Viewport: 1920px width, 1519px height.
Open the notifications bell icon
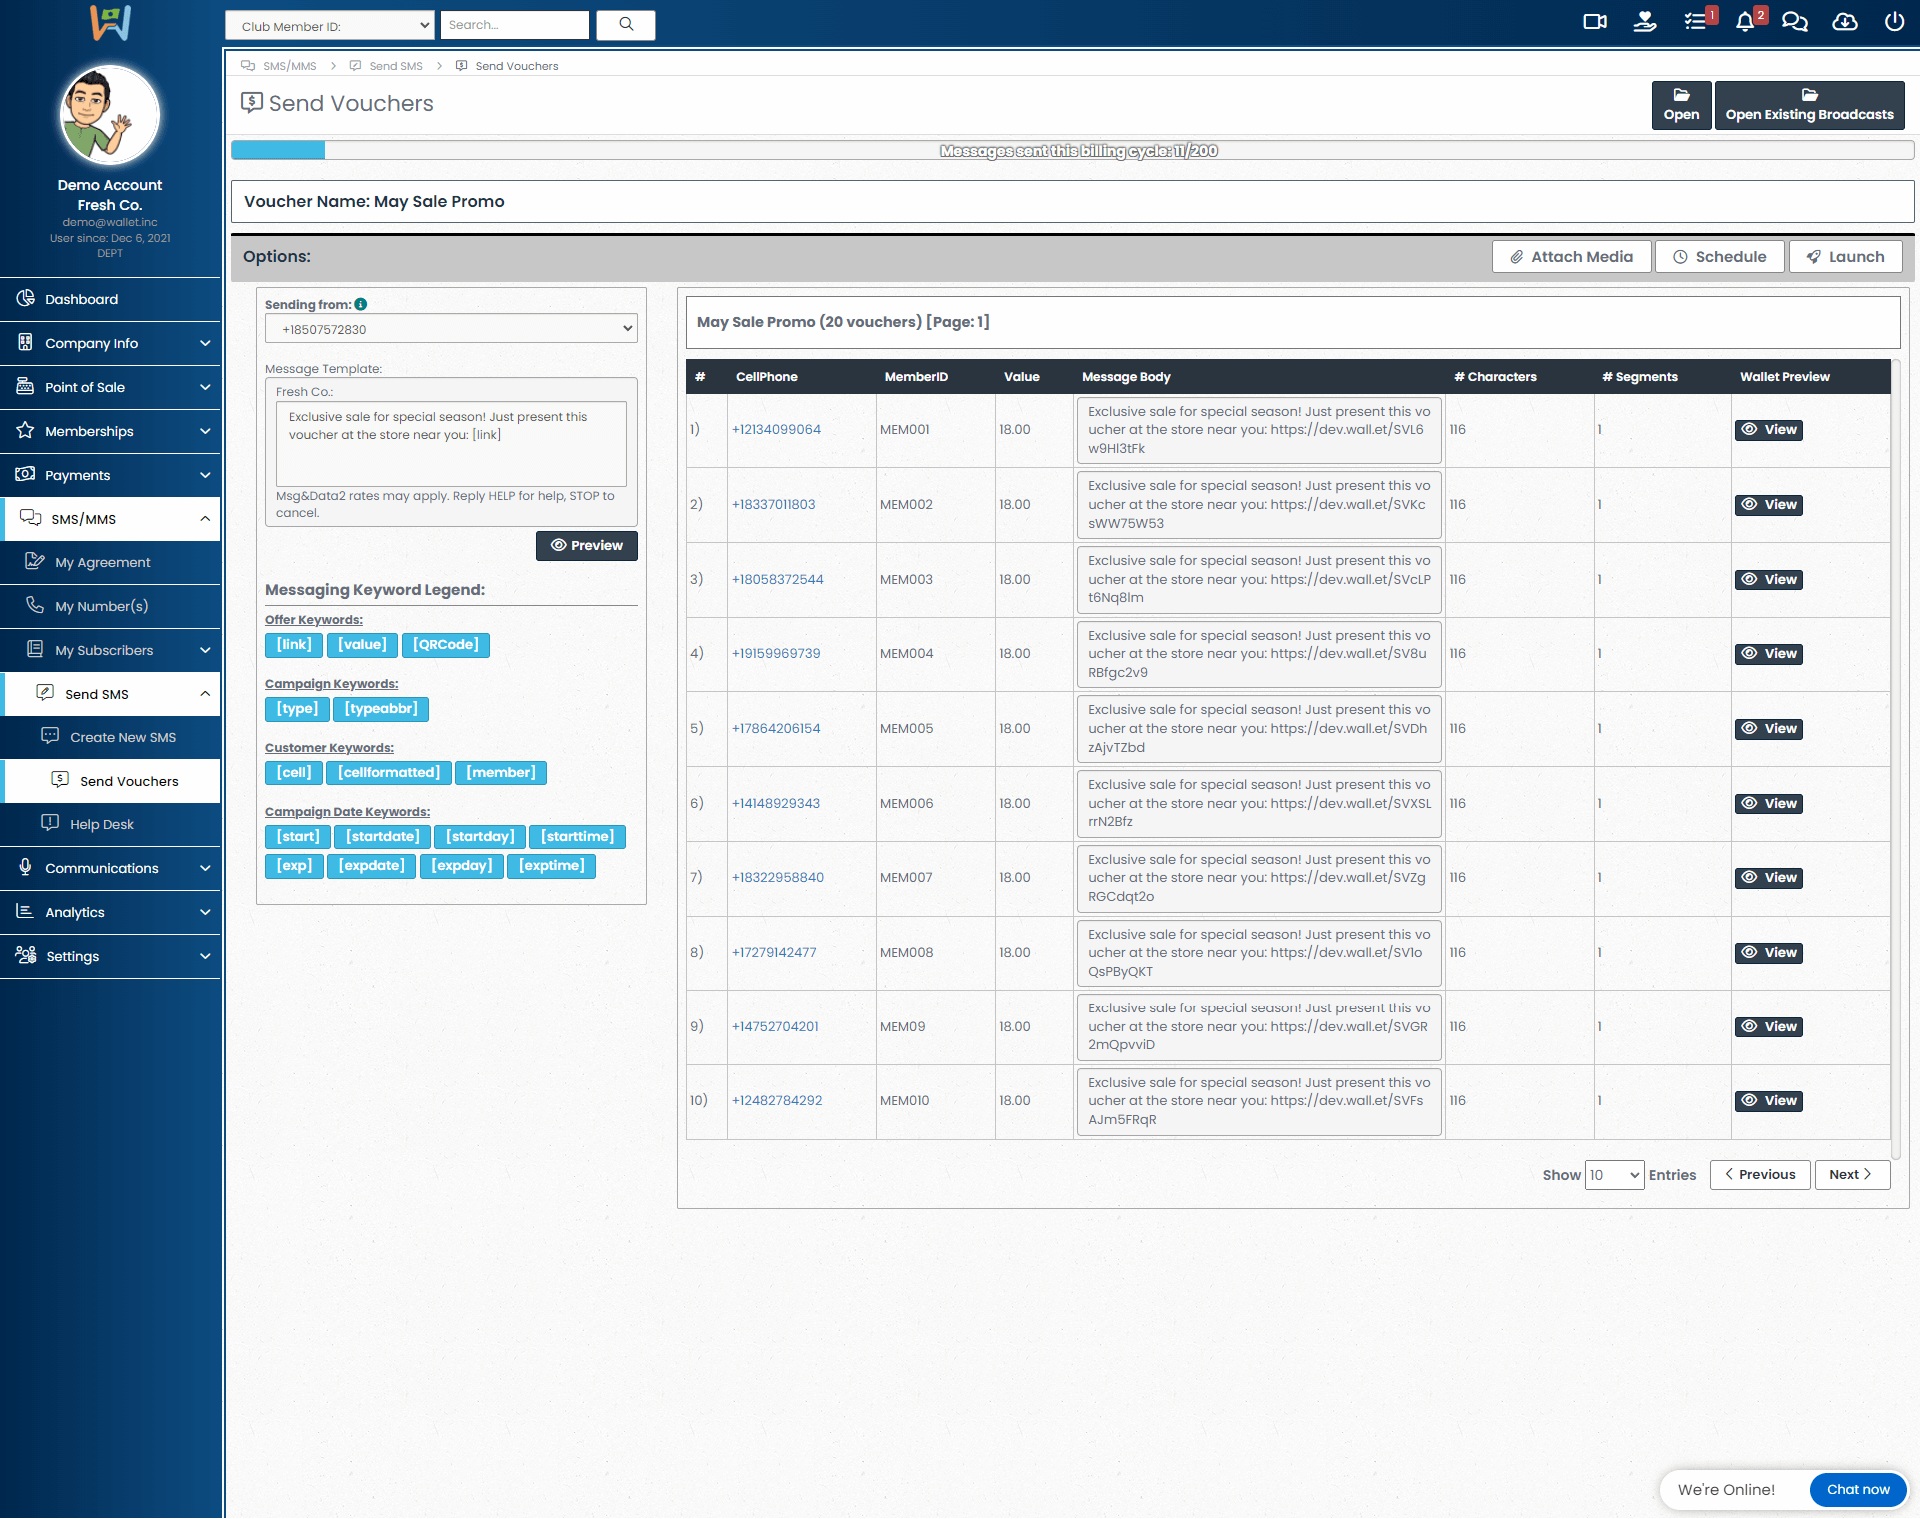coord(1745,22)
